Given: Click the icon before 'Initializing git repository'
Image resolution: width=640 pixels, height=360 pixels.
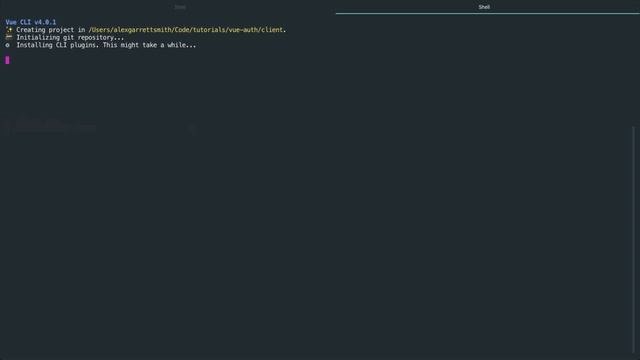Looking at the screenshot, I should click(x=9, y=37).
